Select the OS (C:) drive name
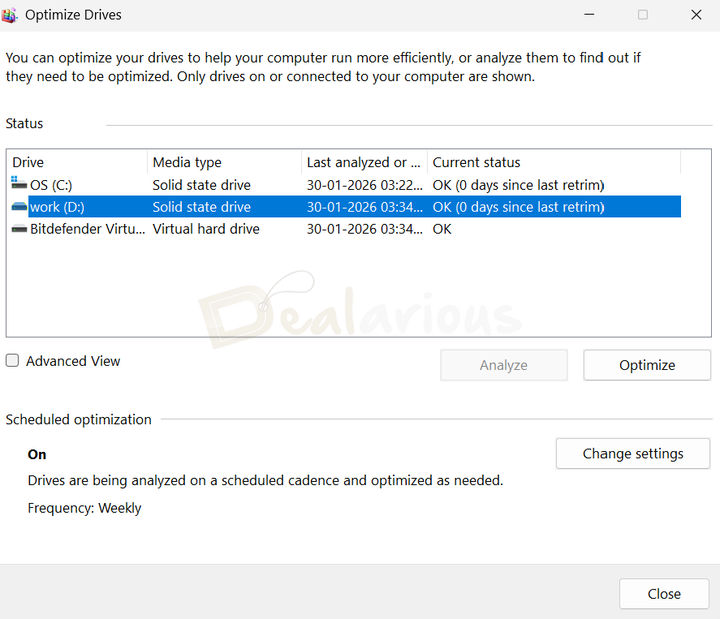720x619 pixels. (x=51, y=185)
